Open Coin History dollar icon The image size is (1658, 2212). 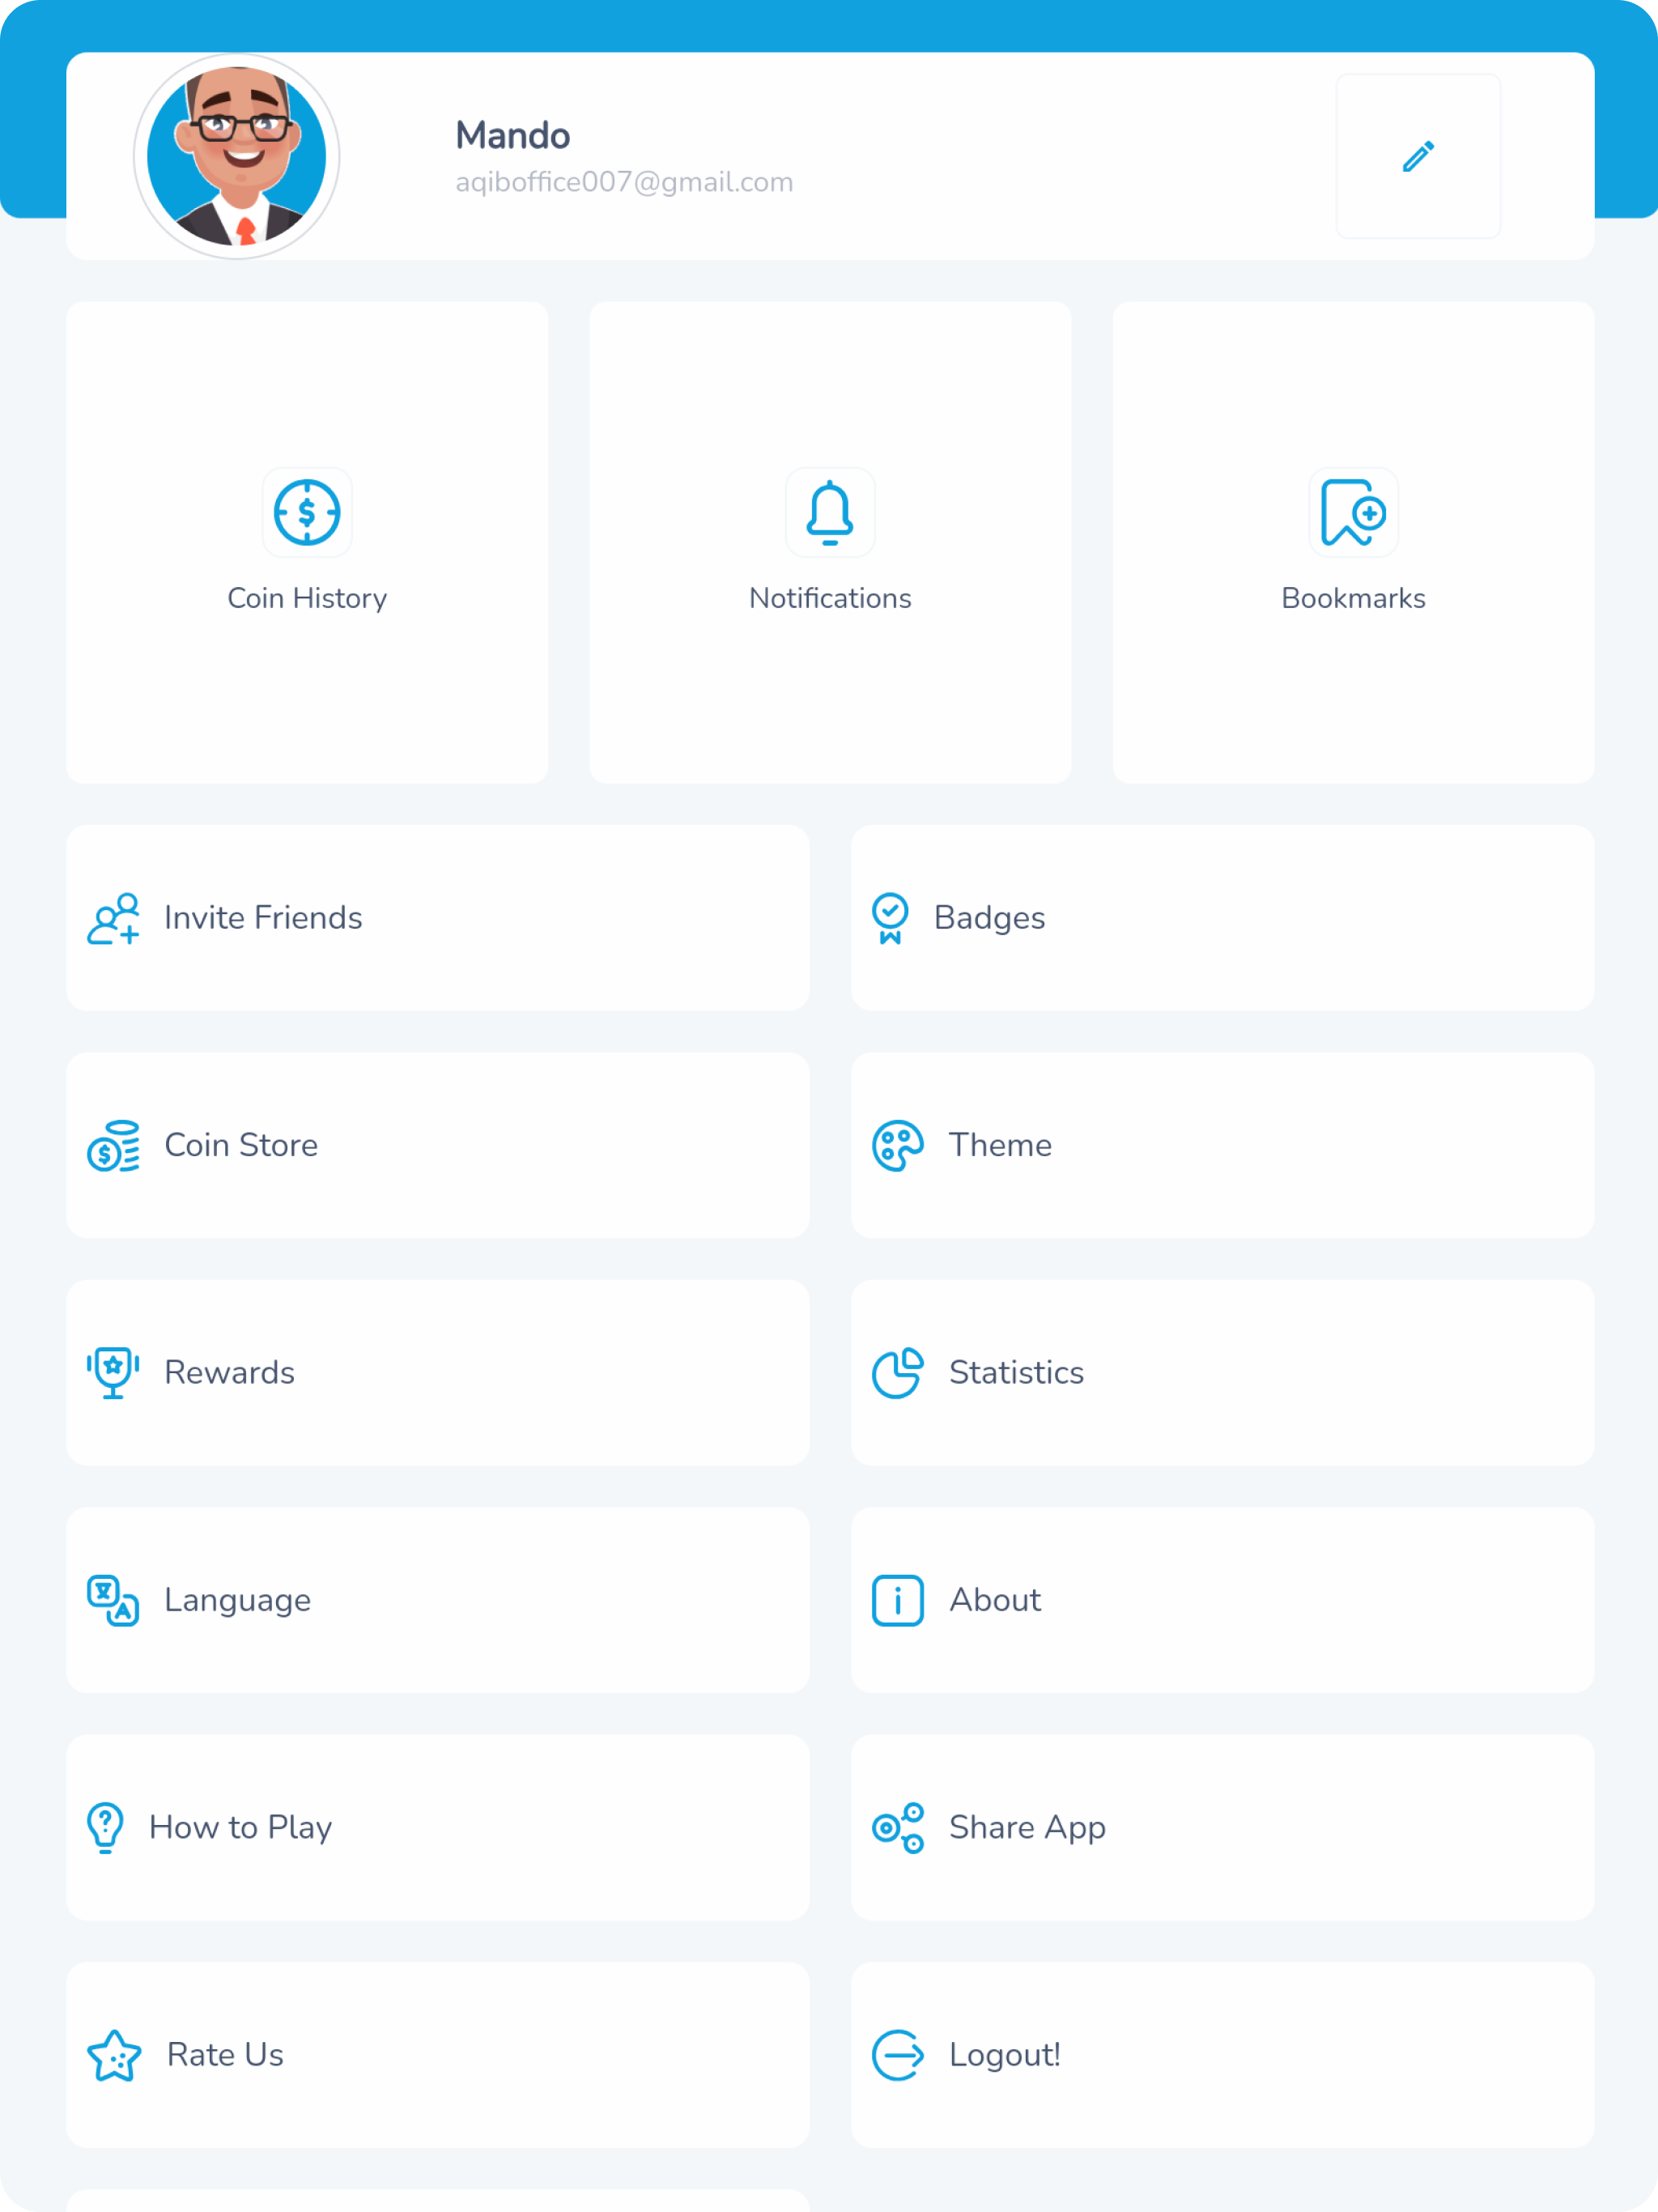[307, 512]
